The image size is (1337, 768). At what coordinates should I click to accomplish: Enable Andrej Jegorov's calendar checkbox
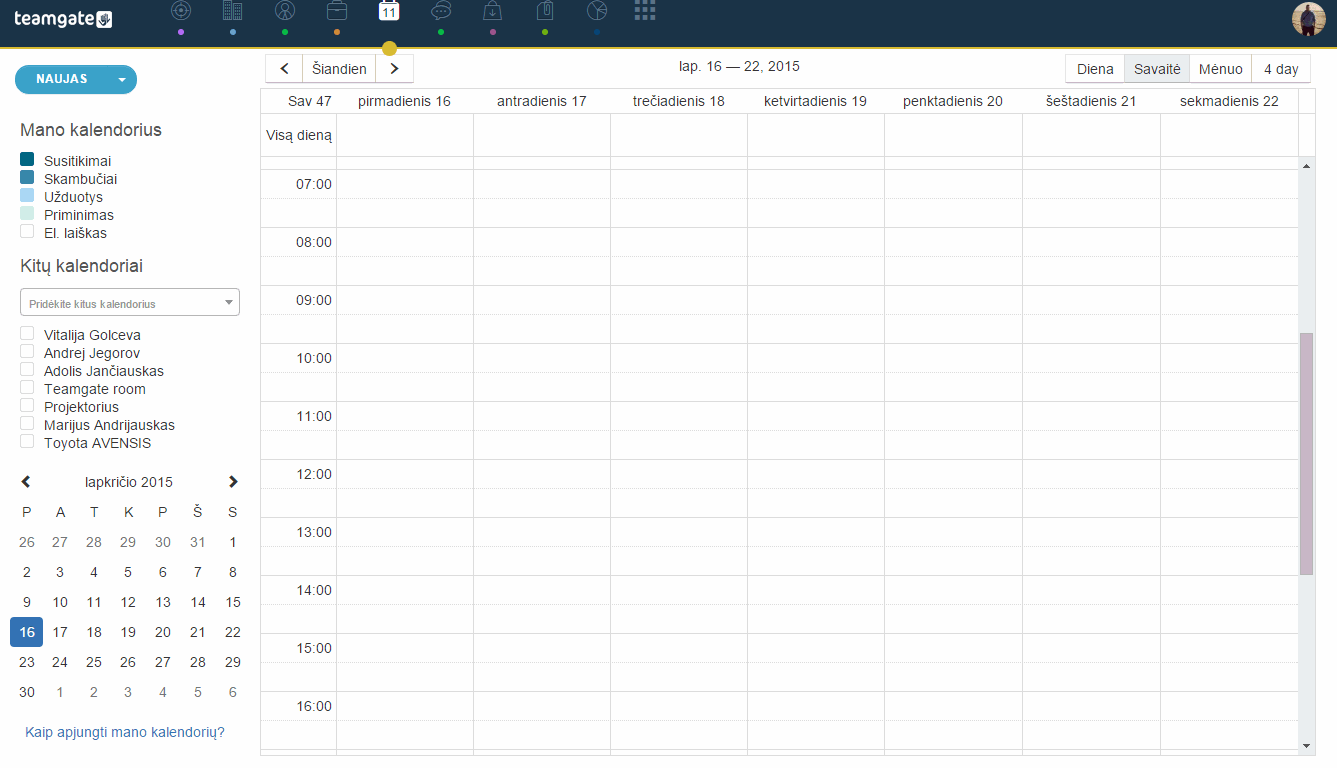coord(27,351)
